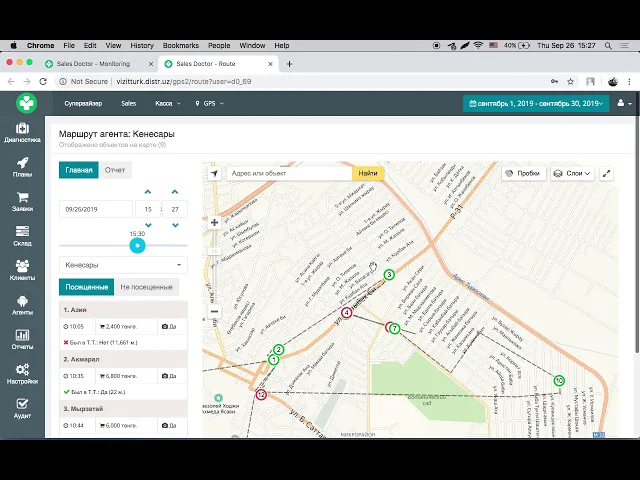The width and height of the screenshot is (640, 480).
Task: Close the Sales Doctor - Route tab
Action: (x=270, y=64)
